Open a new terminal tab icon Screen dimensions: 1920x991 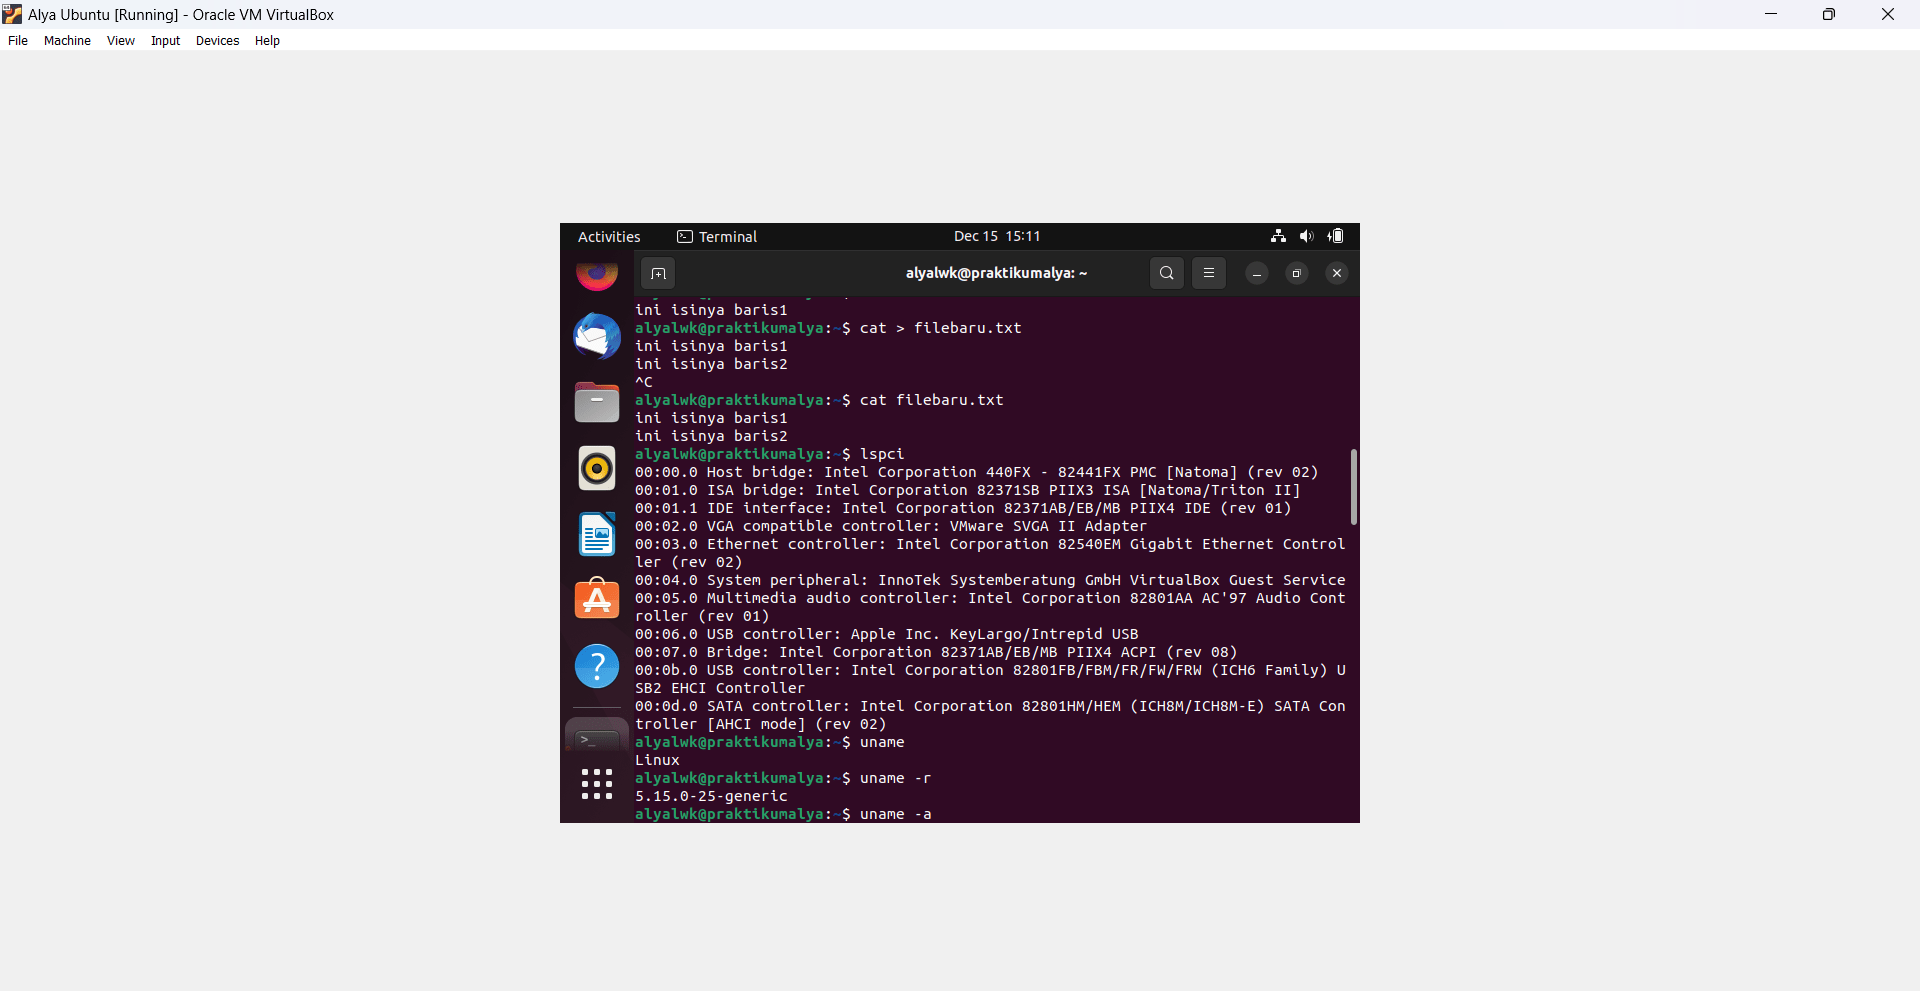(658, 273)
